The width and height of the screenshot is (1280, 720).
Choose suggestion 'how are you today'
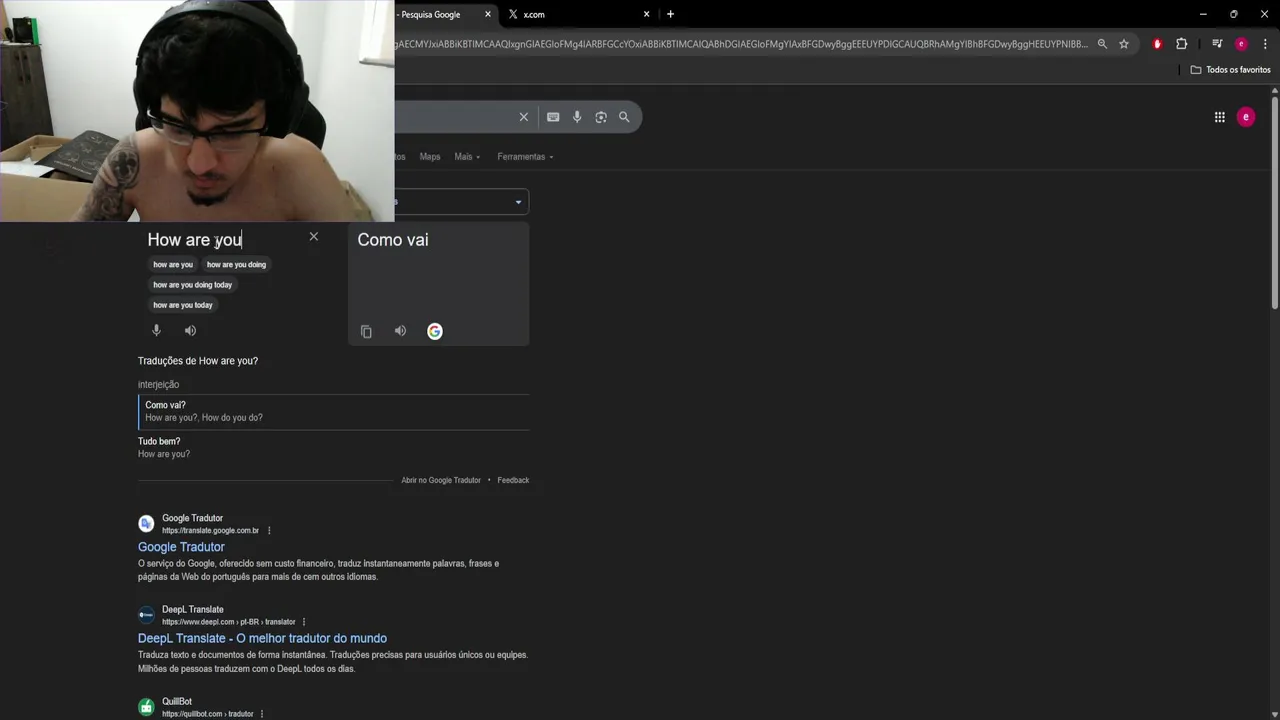183,305
